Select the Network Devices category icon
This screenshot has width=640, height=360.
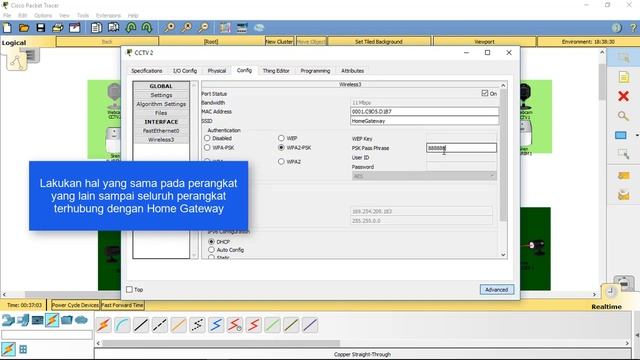pos(8,320)
